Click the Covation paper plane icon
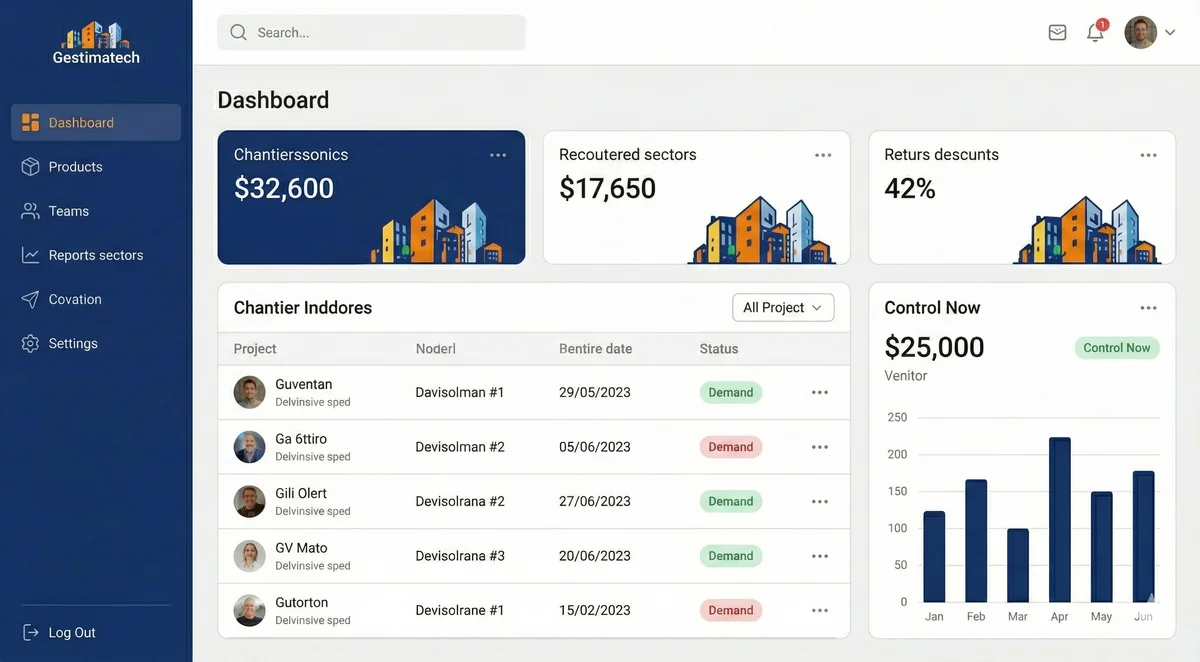The width and height of the screenshot is (1200, 662). pyautogui.click(x=30, y=299)
